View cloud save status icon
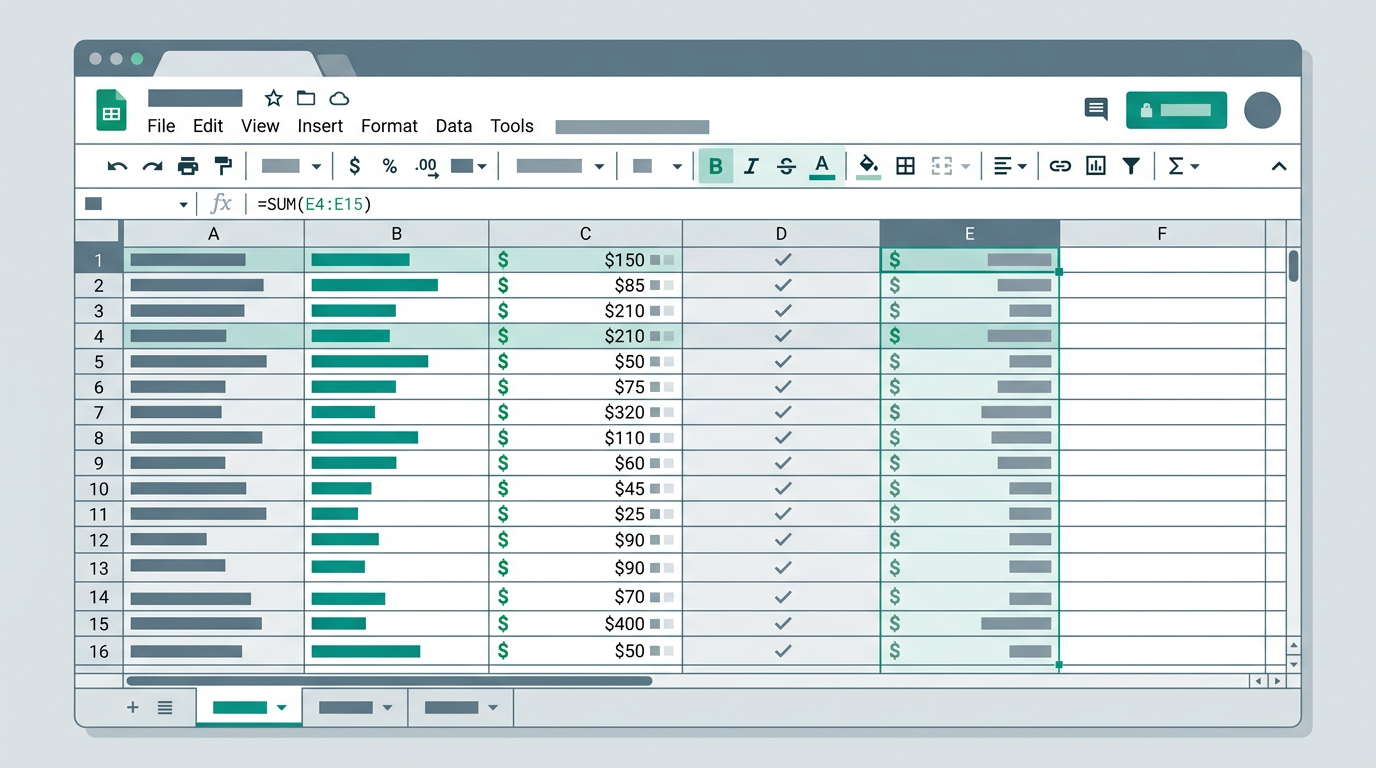Screen dimensions: 1376x768 (339, 98)
